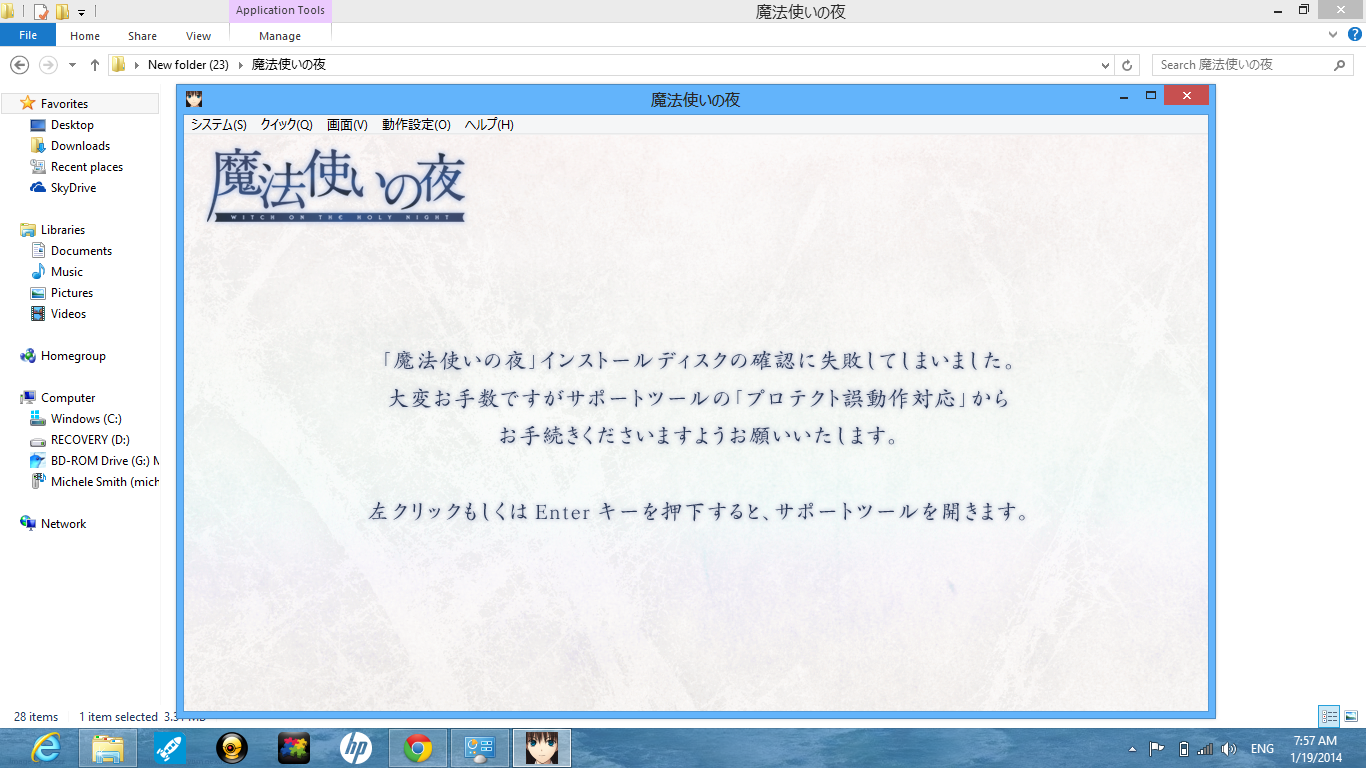Viewport: 1366px width, 768px height.
Task: Go up one folder level
Action: (x=95, y=65)
